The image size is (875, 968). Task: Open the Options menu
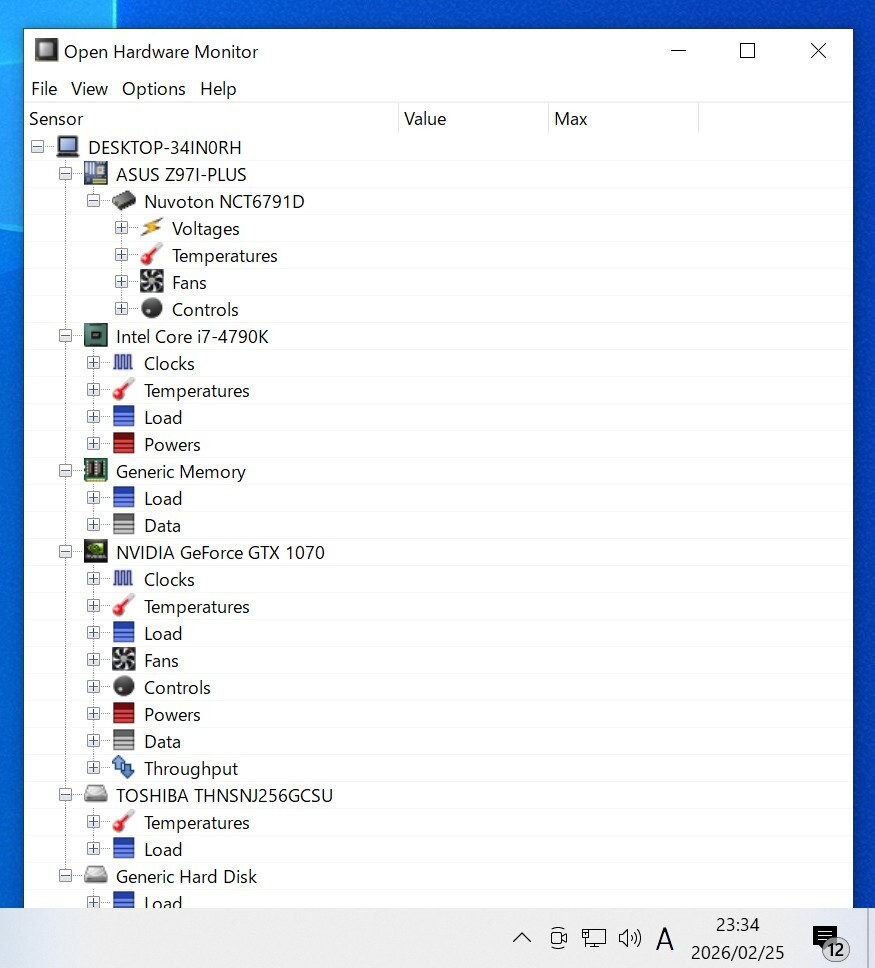point(154,89)
